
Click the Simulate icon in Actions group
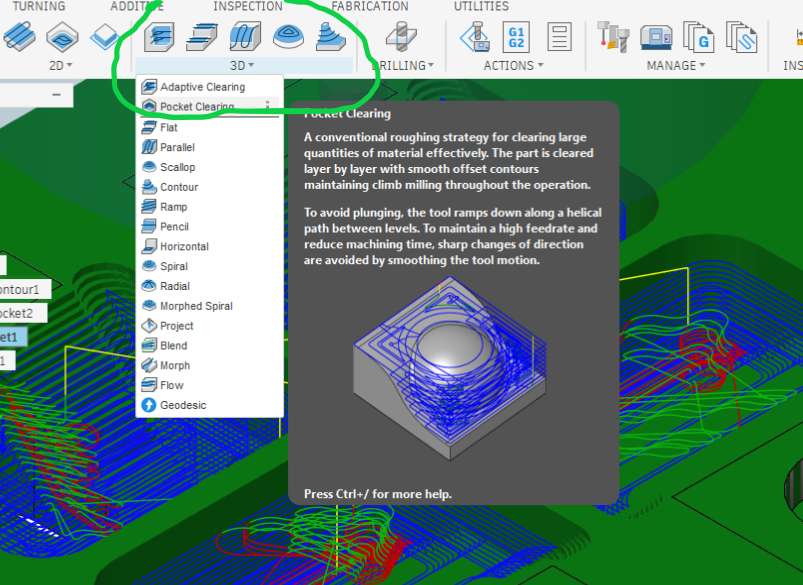(x=475, y=36)
